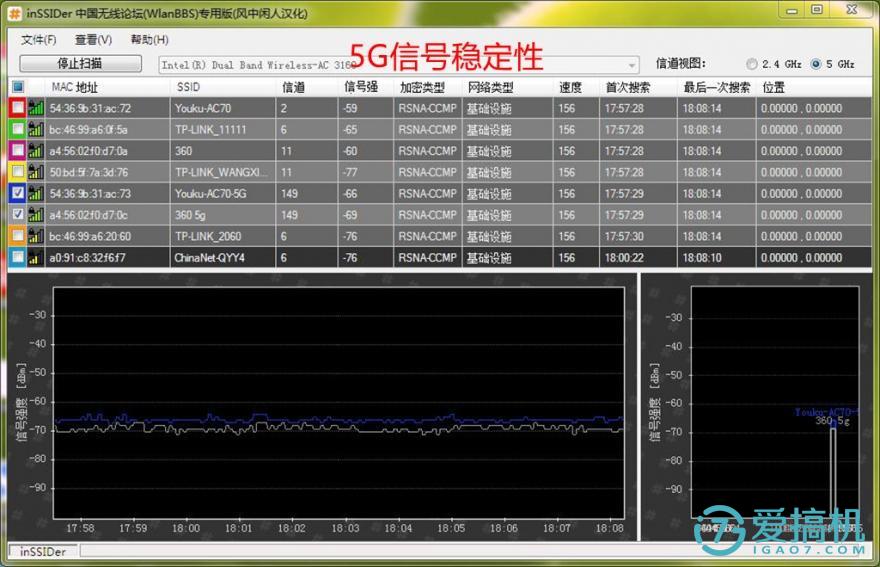Click signal bars icon for ChinaNet-QYY4
The width and height of the screenshot is (880, 567).
coord(36,257)
